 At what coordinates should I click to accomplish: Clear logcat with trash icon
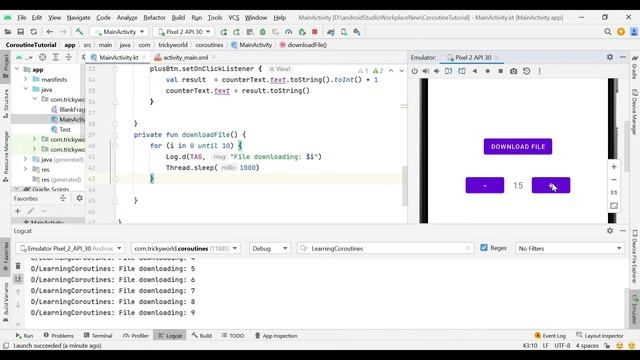[18, 266]
